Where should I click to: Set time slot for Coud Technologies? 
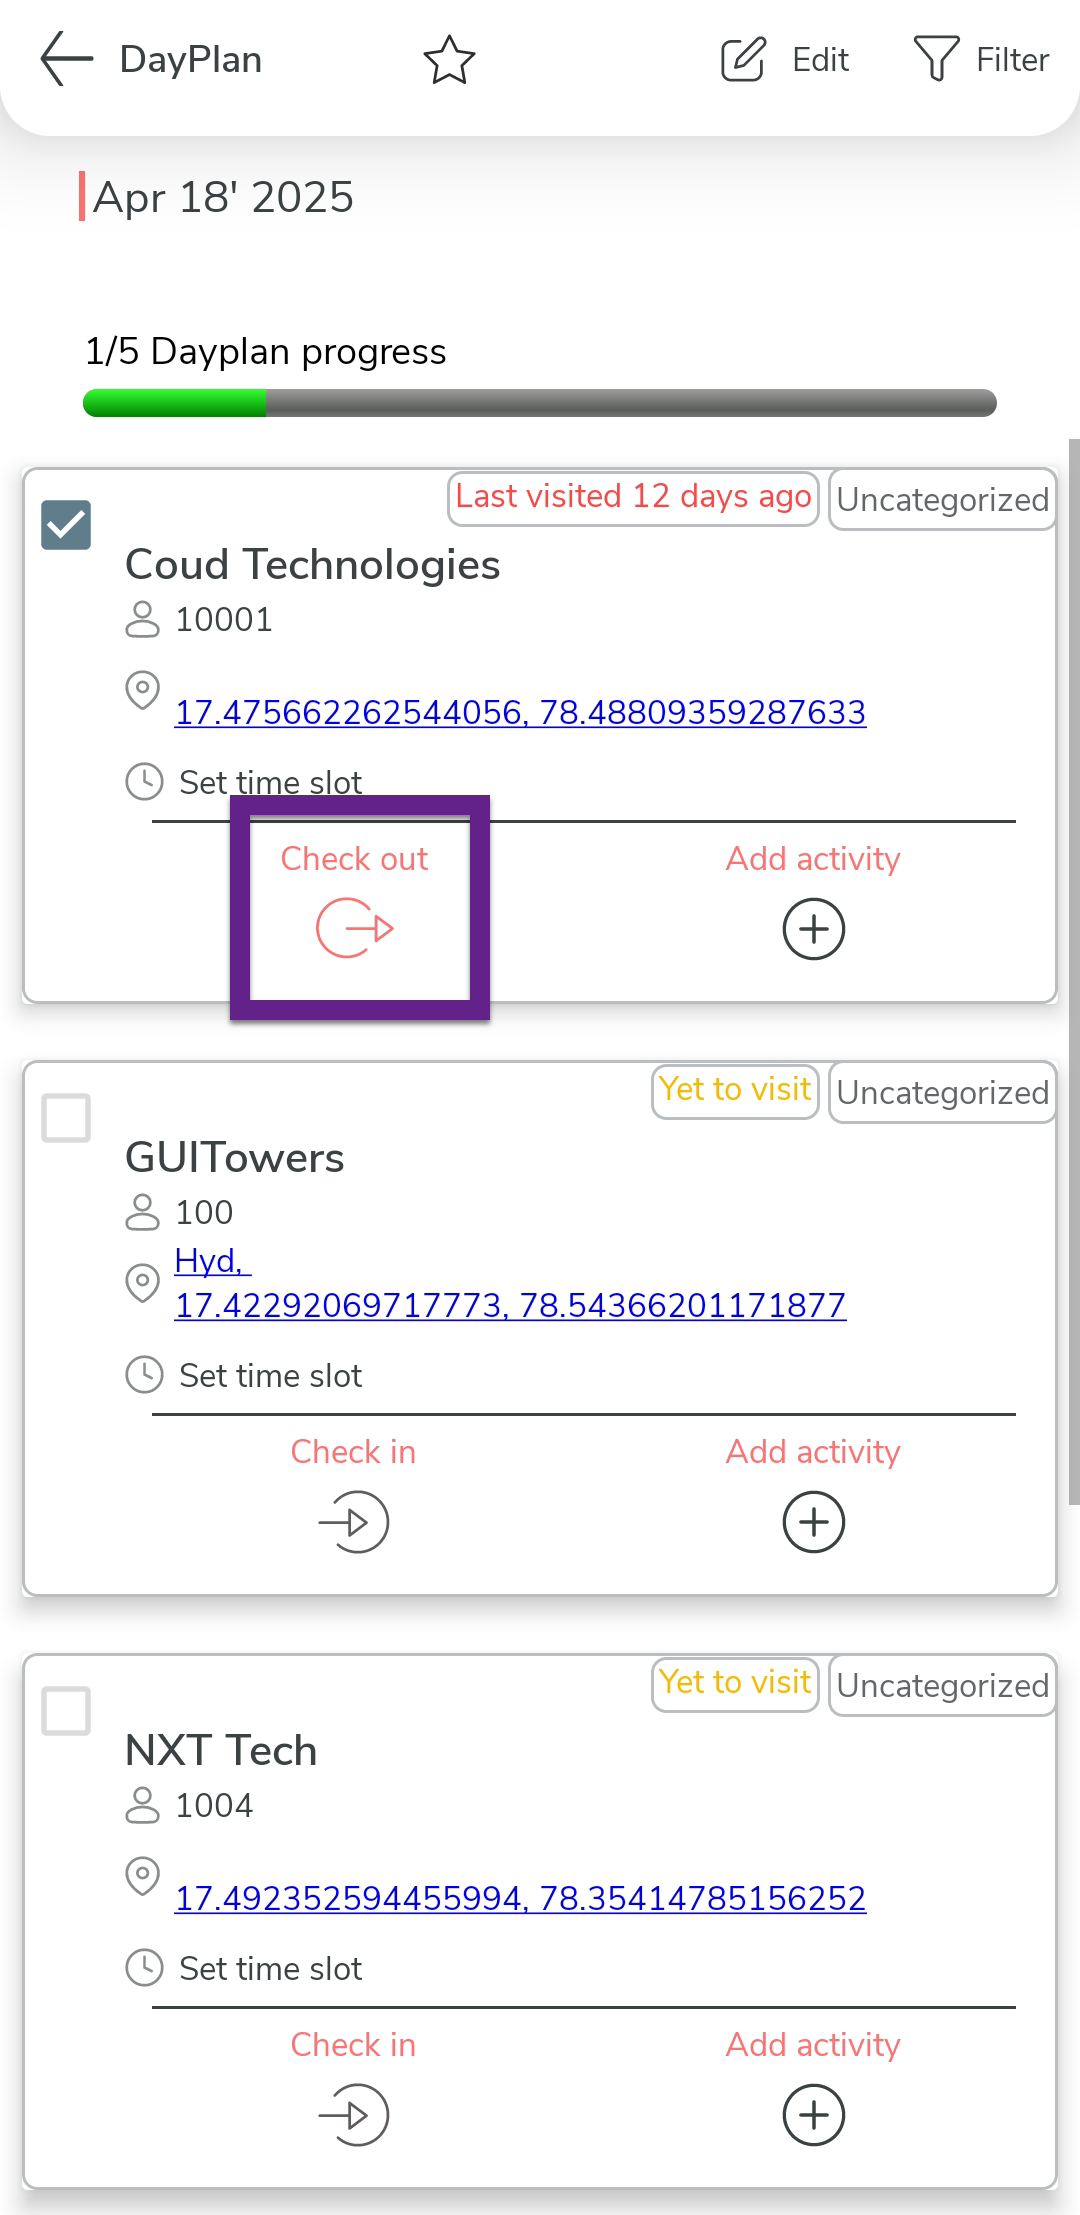[x=270, y=782]
